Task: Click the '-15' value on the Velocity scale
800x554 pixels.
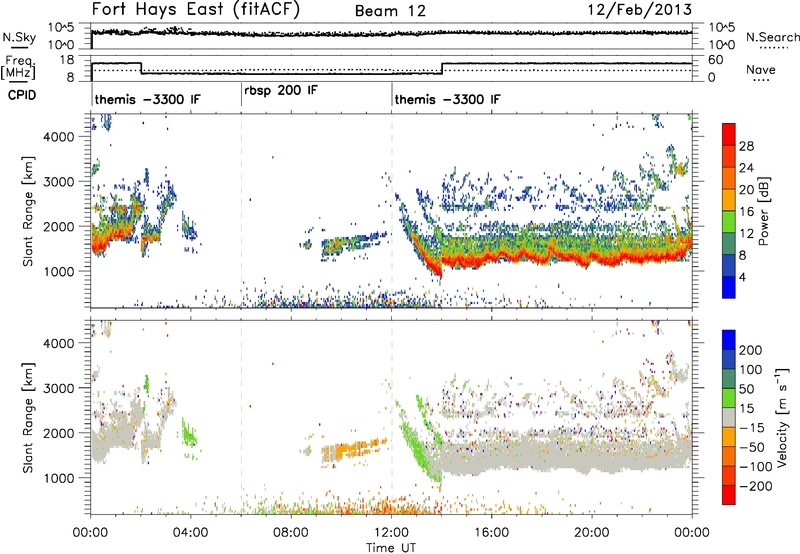Action: 752,427
